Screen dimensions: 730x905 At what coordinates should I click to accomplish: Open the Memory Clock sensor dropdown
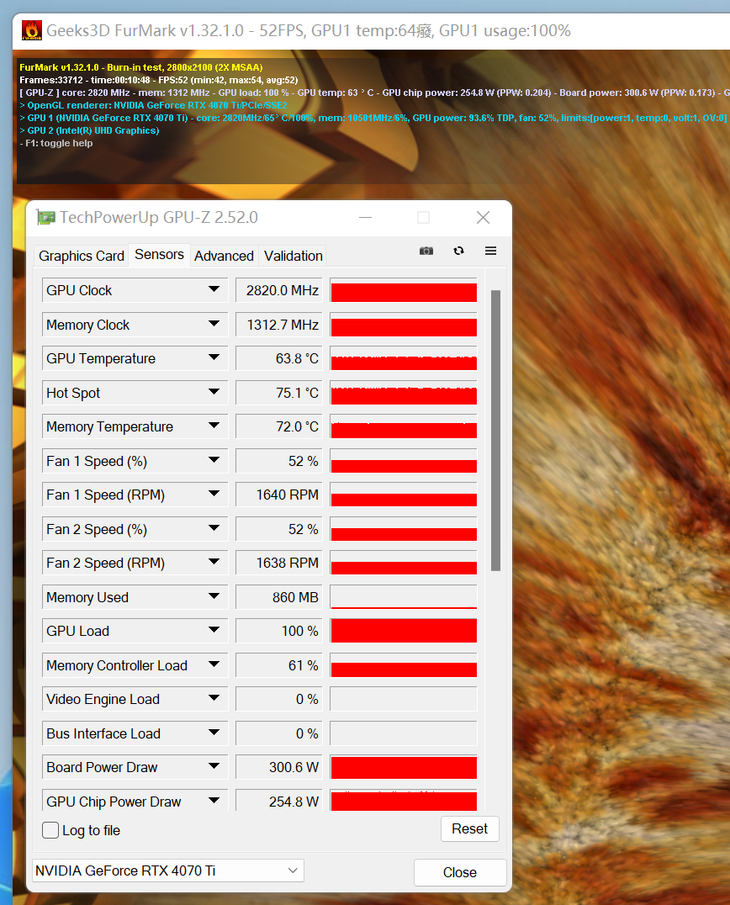pos(214,324)
